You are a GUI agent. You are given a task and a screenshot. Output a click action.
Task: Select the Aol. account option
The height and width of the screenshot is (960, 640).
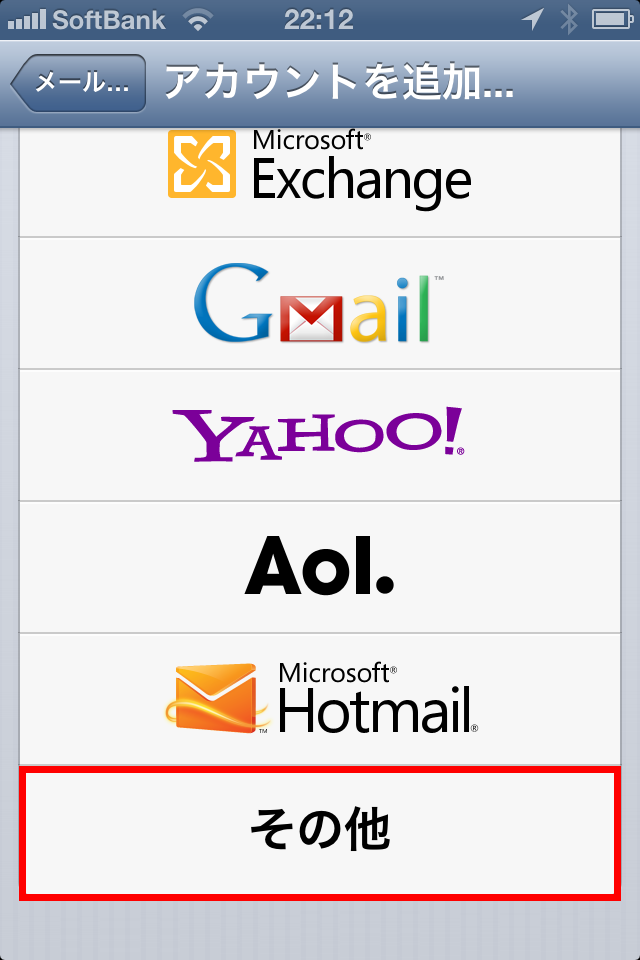pyautogui.click(x=320, y=568)
